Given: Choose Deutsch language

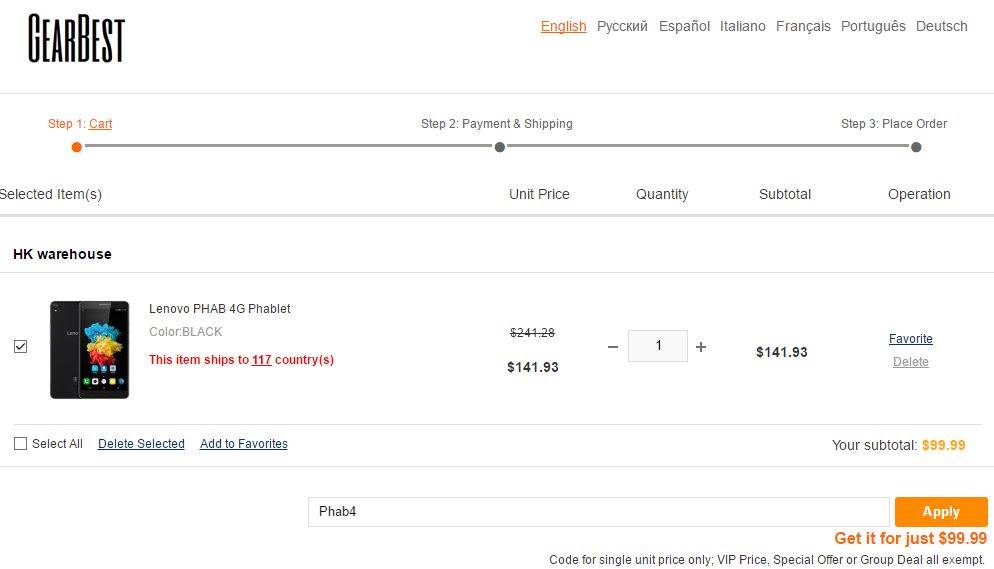Looking at the screenshot, I should tap(941, 26).
